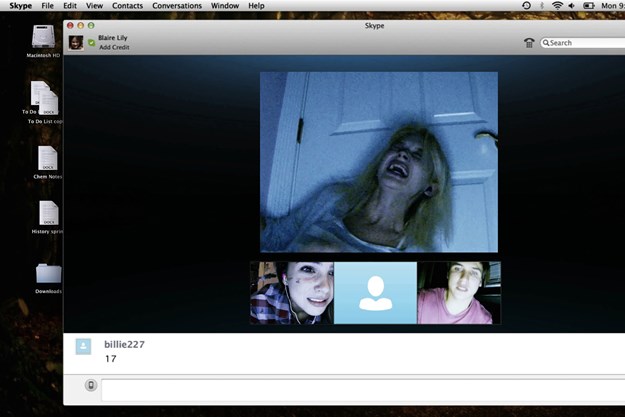Click the billie227 chat avatar icon
This screenshot has height=417, width=625.
83,346
